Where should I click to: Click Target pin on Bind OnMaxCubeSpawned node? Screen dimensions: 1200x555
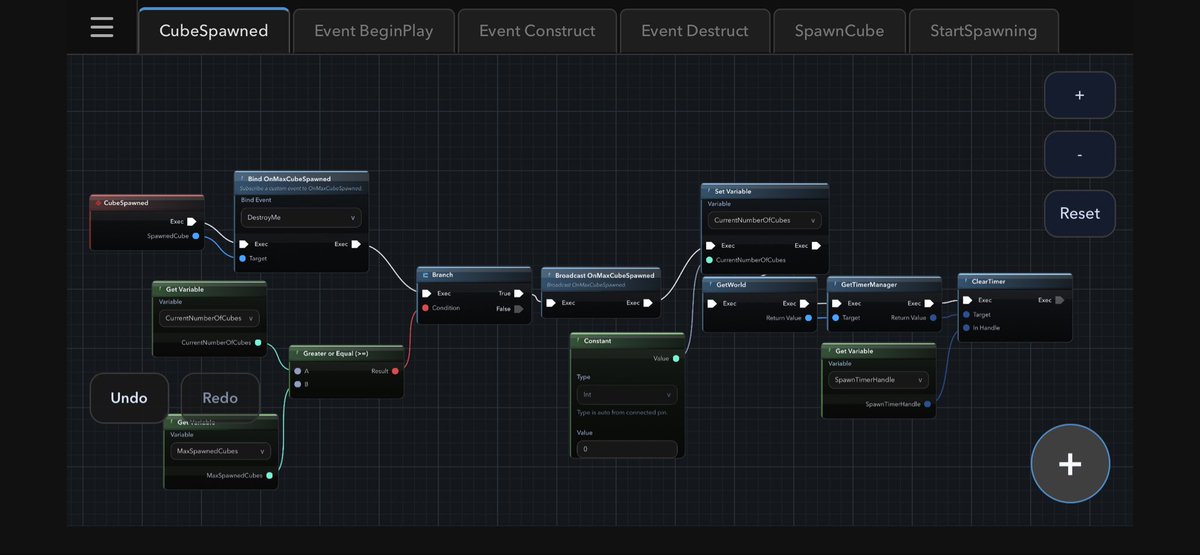point(243,258)
